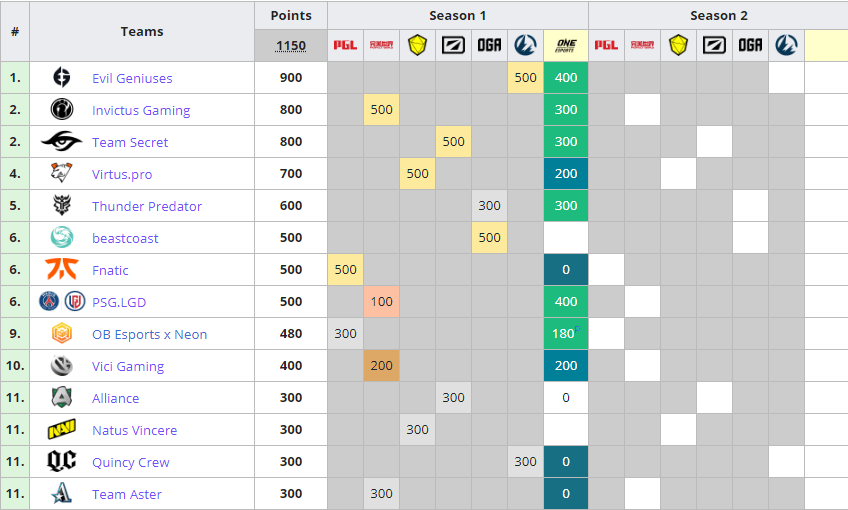
Task: Click the DGA logo under Season 2
Action: (x=750, y=45)
